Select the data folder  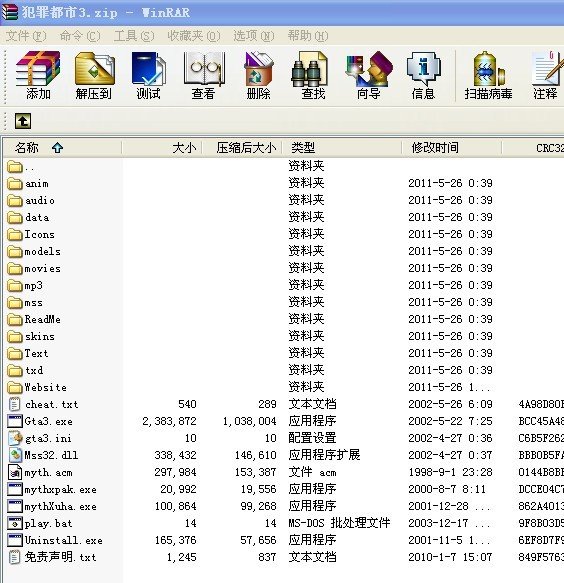tap(28, 218)
